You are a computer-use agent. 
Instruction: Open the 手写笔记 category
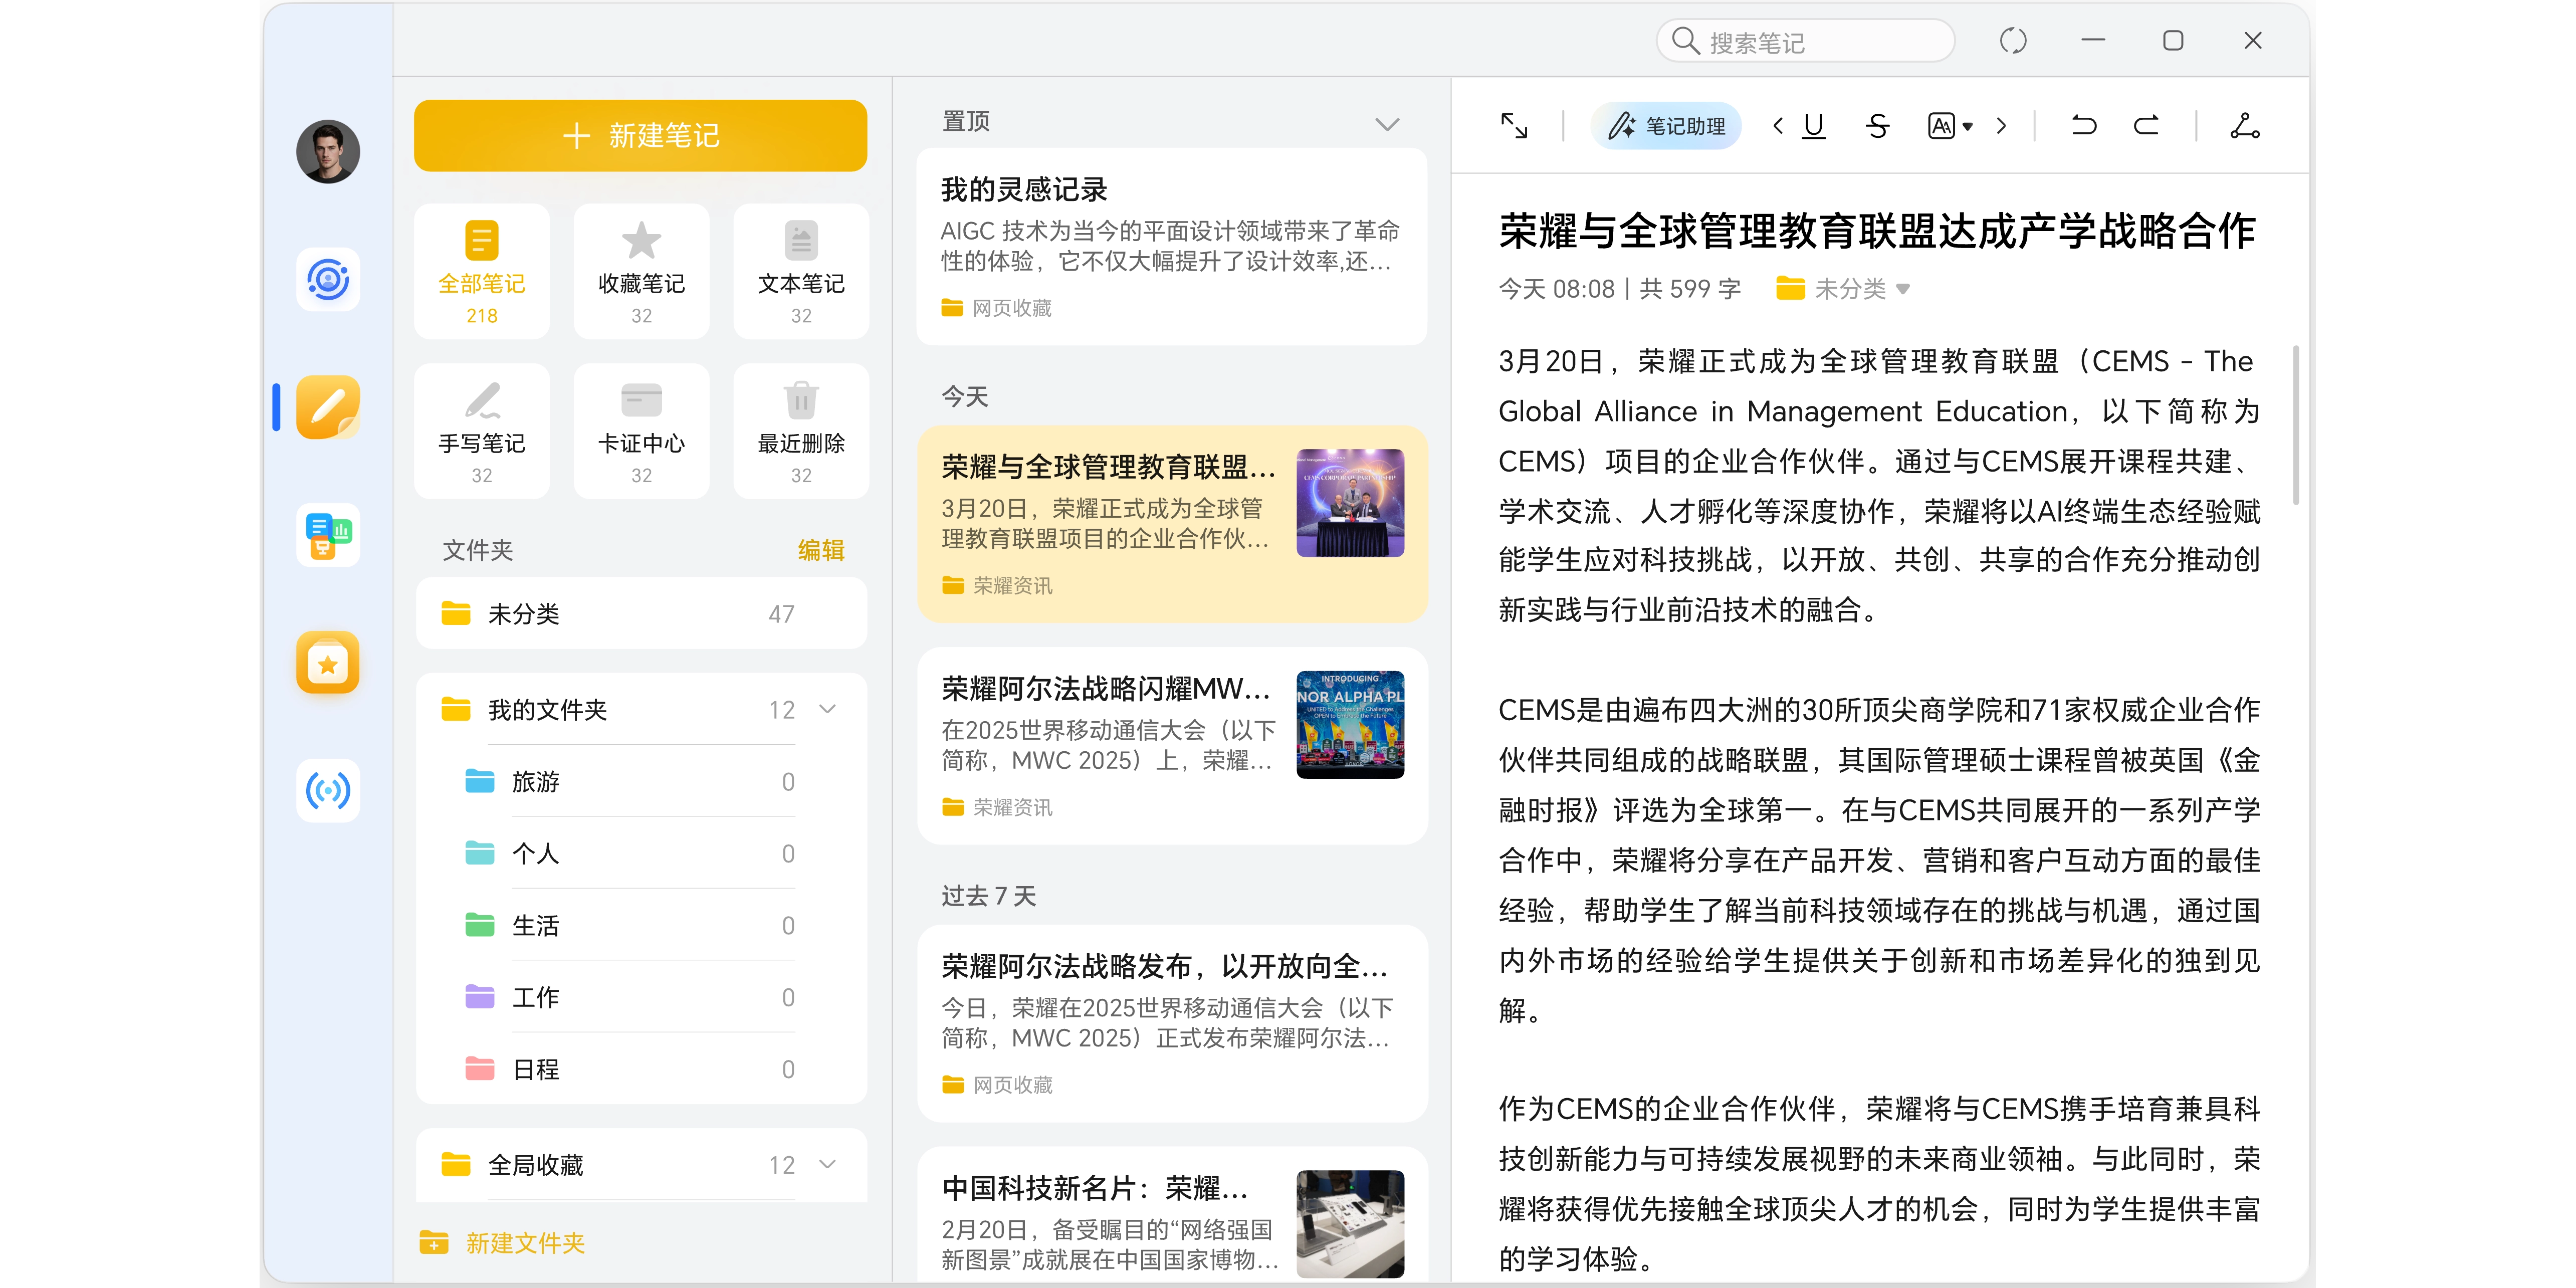tap(482, 431)
